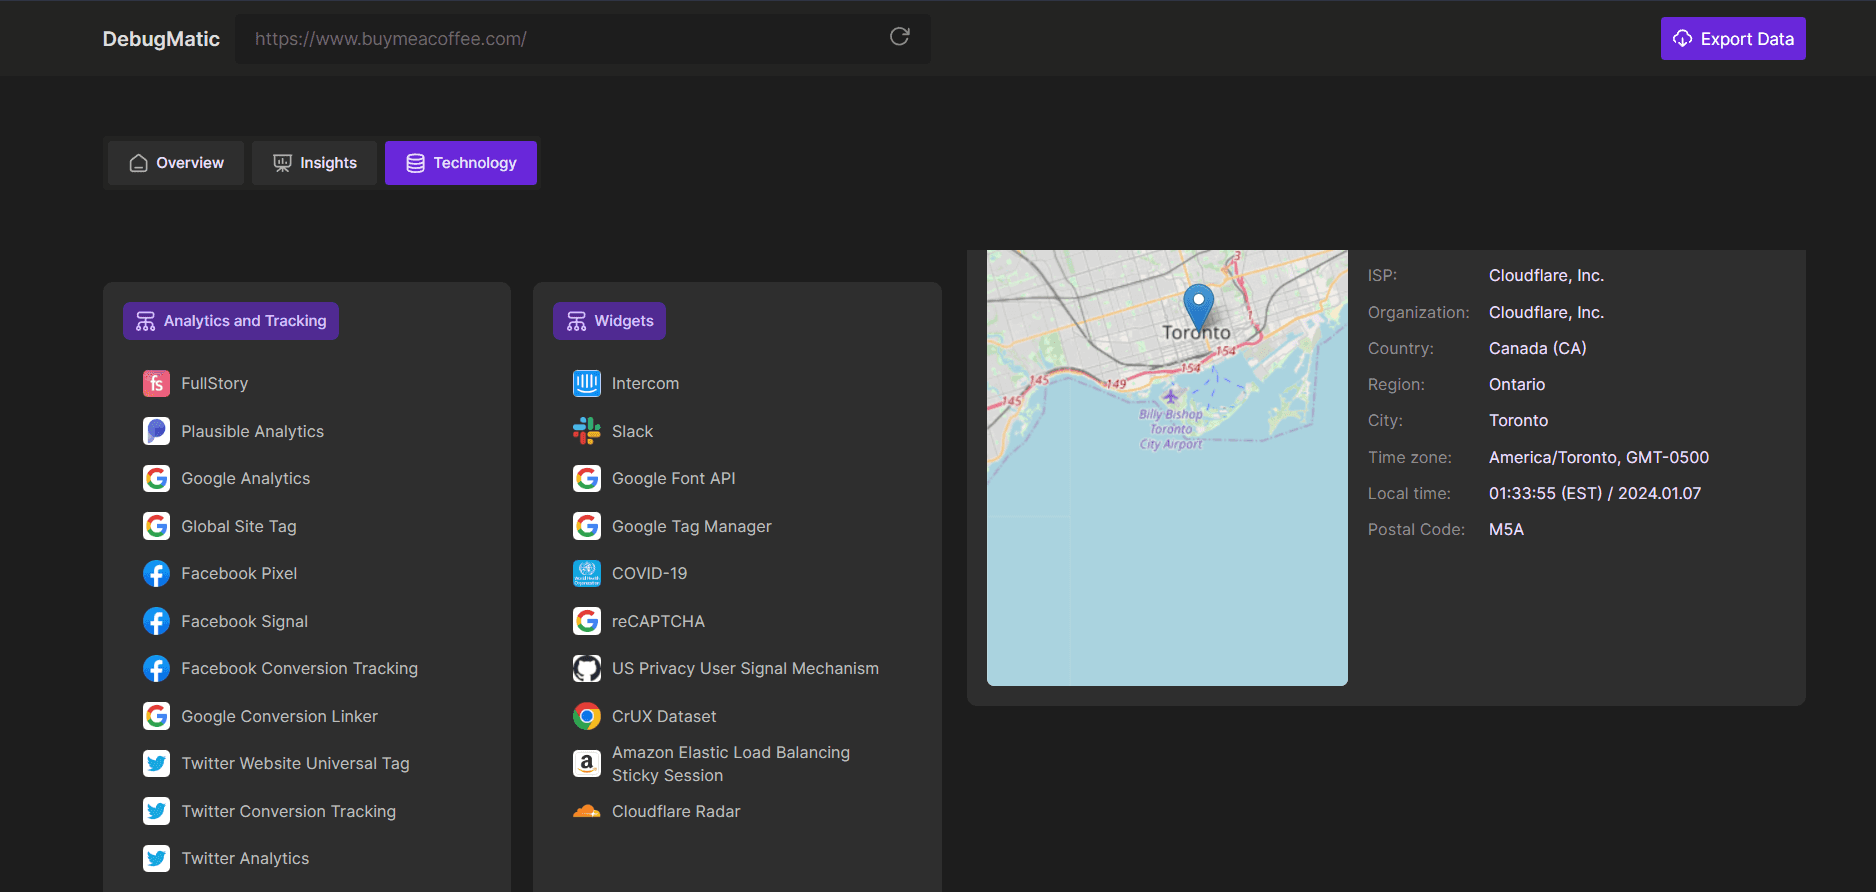The image size is (1876, 892).
Task: Click the M5A postal code value
Action: pyautogui.click(x=1506, y=529)
